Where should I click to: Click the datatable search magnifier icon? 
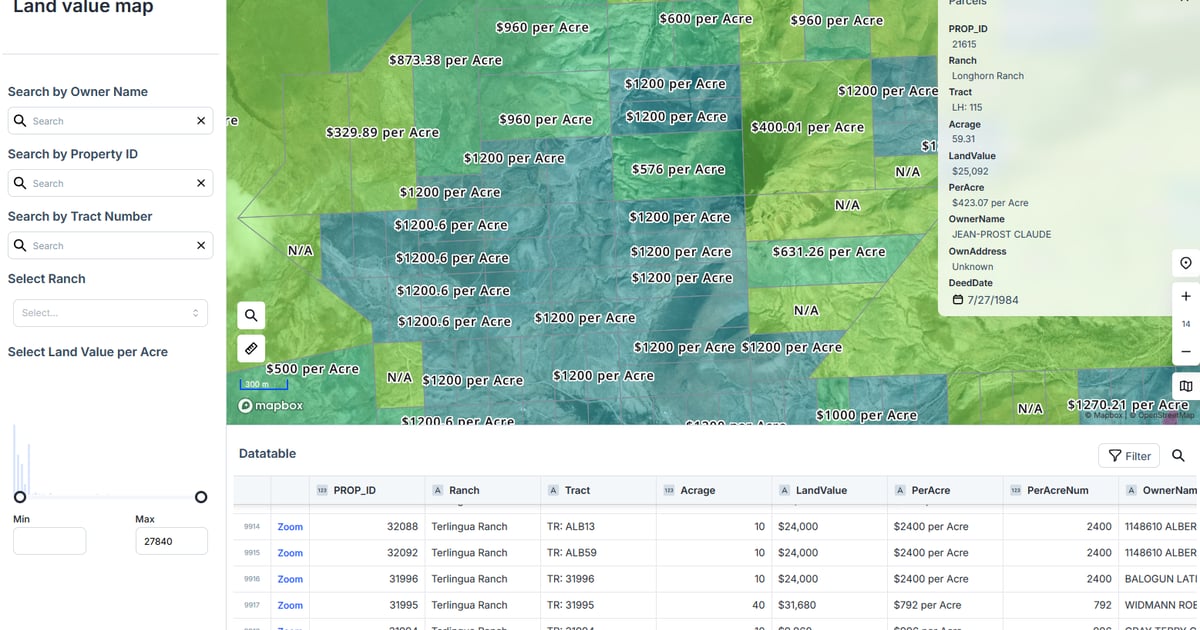coord(1180,455)
